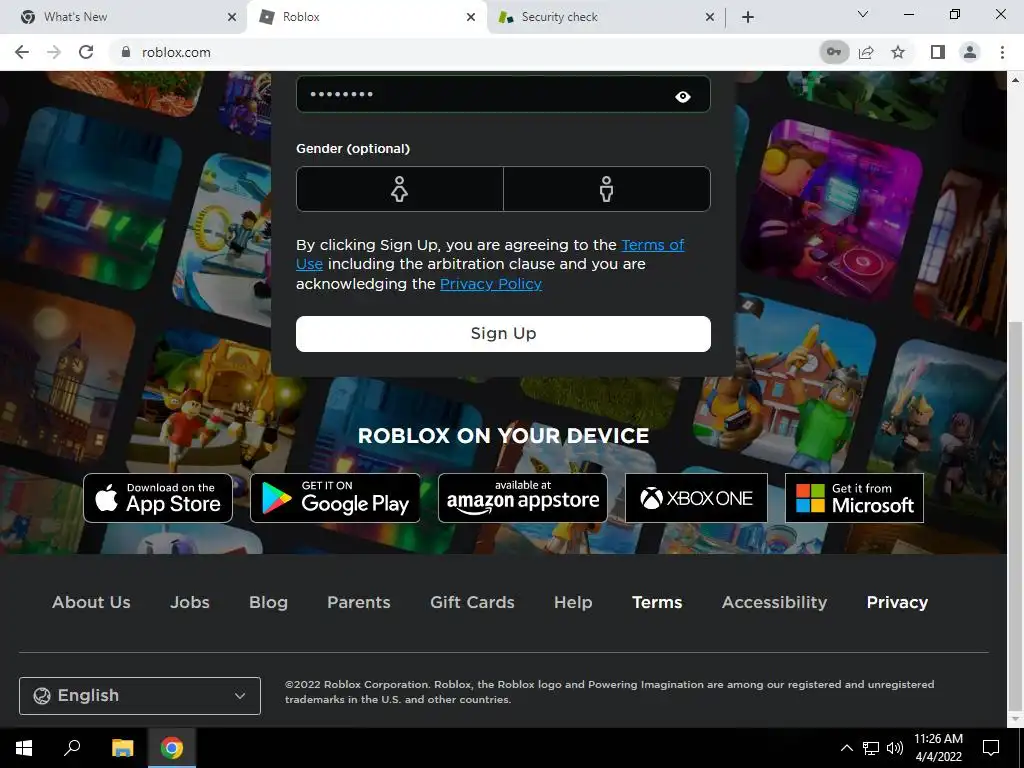Open the Help footer link
The width and height of the screenshot is (1024, 768).
coord(573,602)
